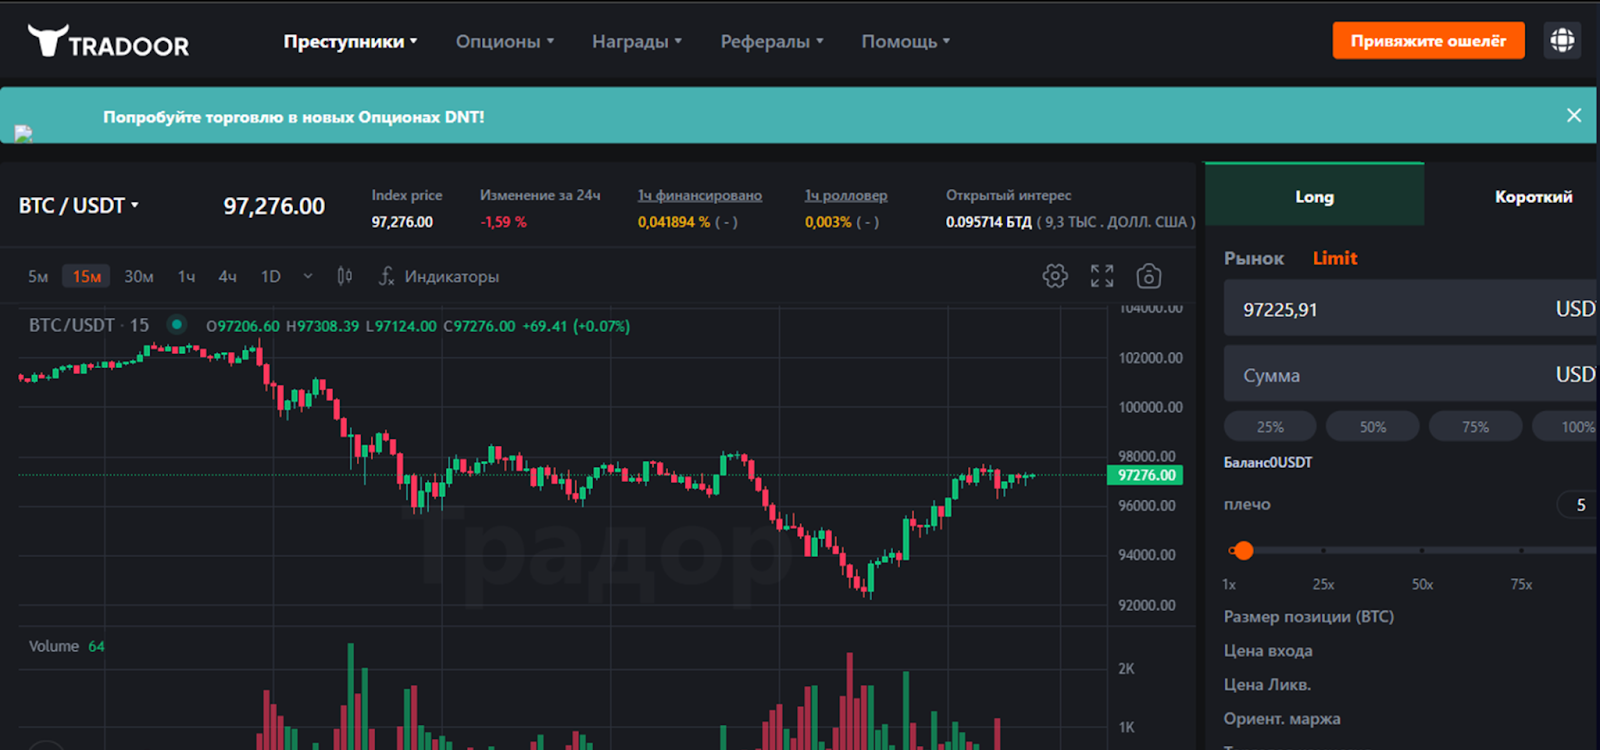The width and height of the screenshot is (1600, 750).
Task: Choose 25% amount button
Action: [x=1270, y=426]
